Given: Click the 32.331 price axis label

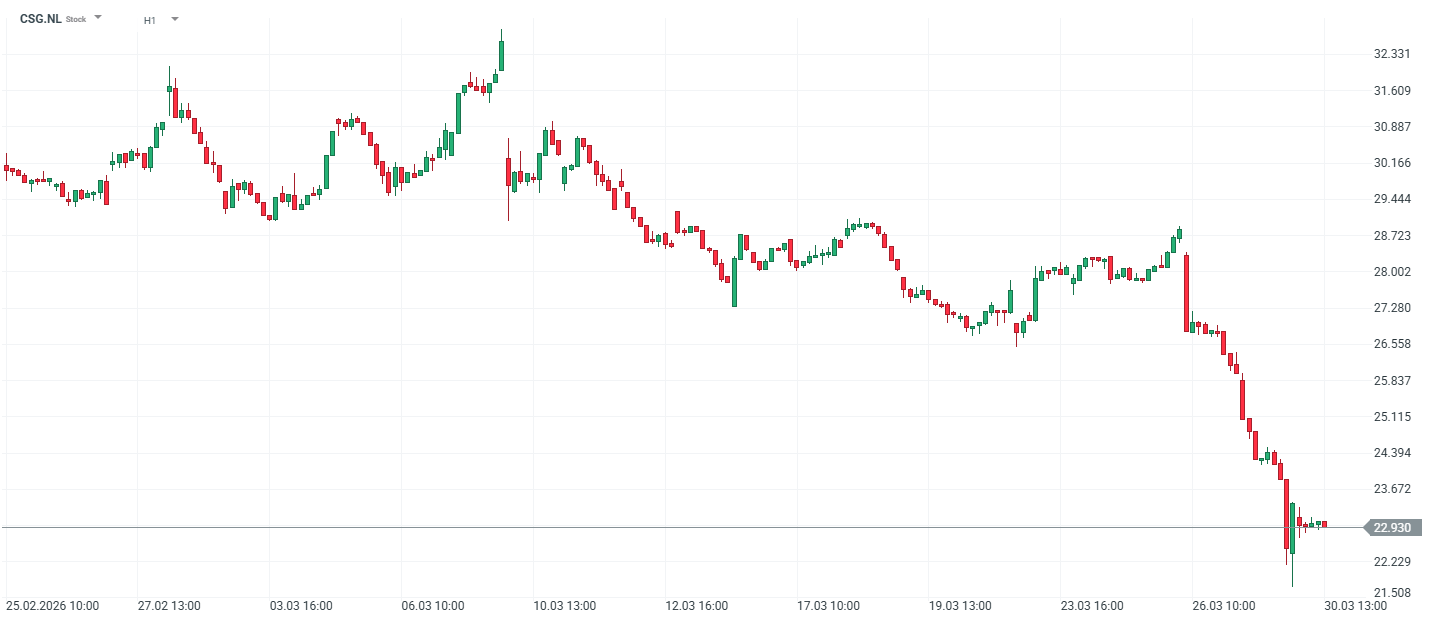Looking at the screenshot, I should pyautogui.click(x=1391, y=54).
